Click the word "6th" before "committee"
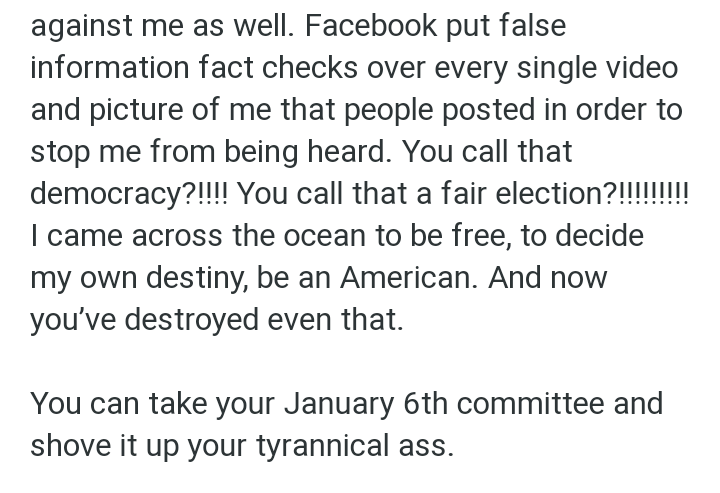This screenshot has width=720, height=493. point(425,404)
